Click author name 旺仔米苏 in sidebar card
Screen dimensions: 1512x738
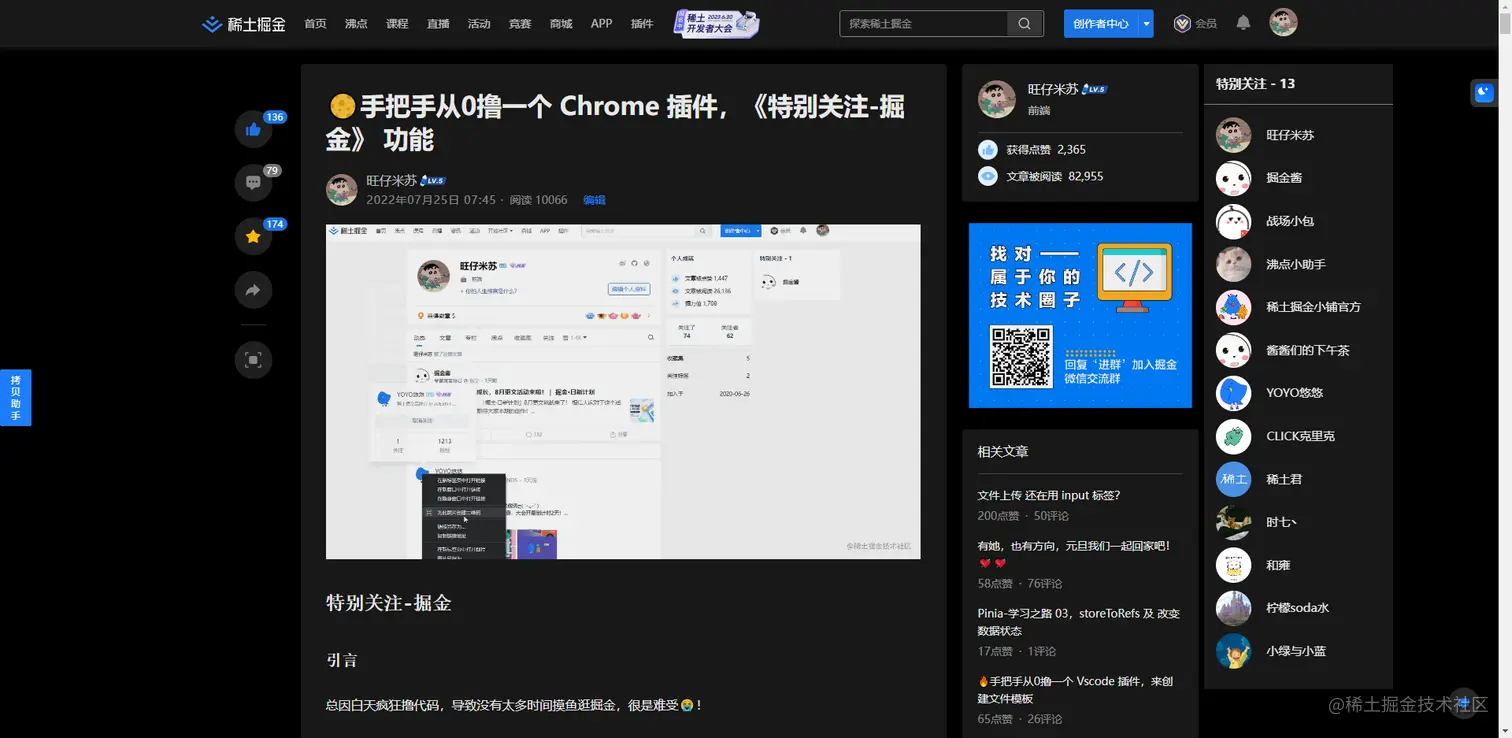point(1053,89)
